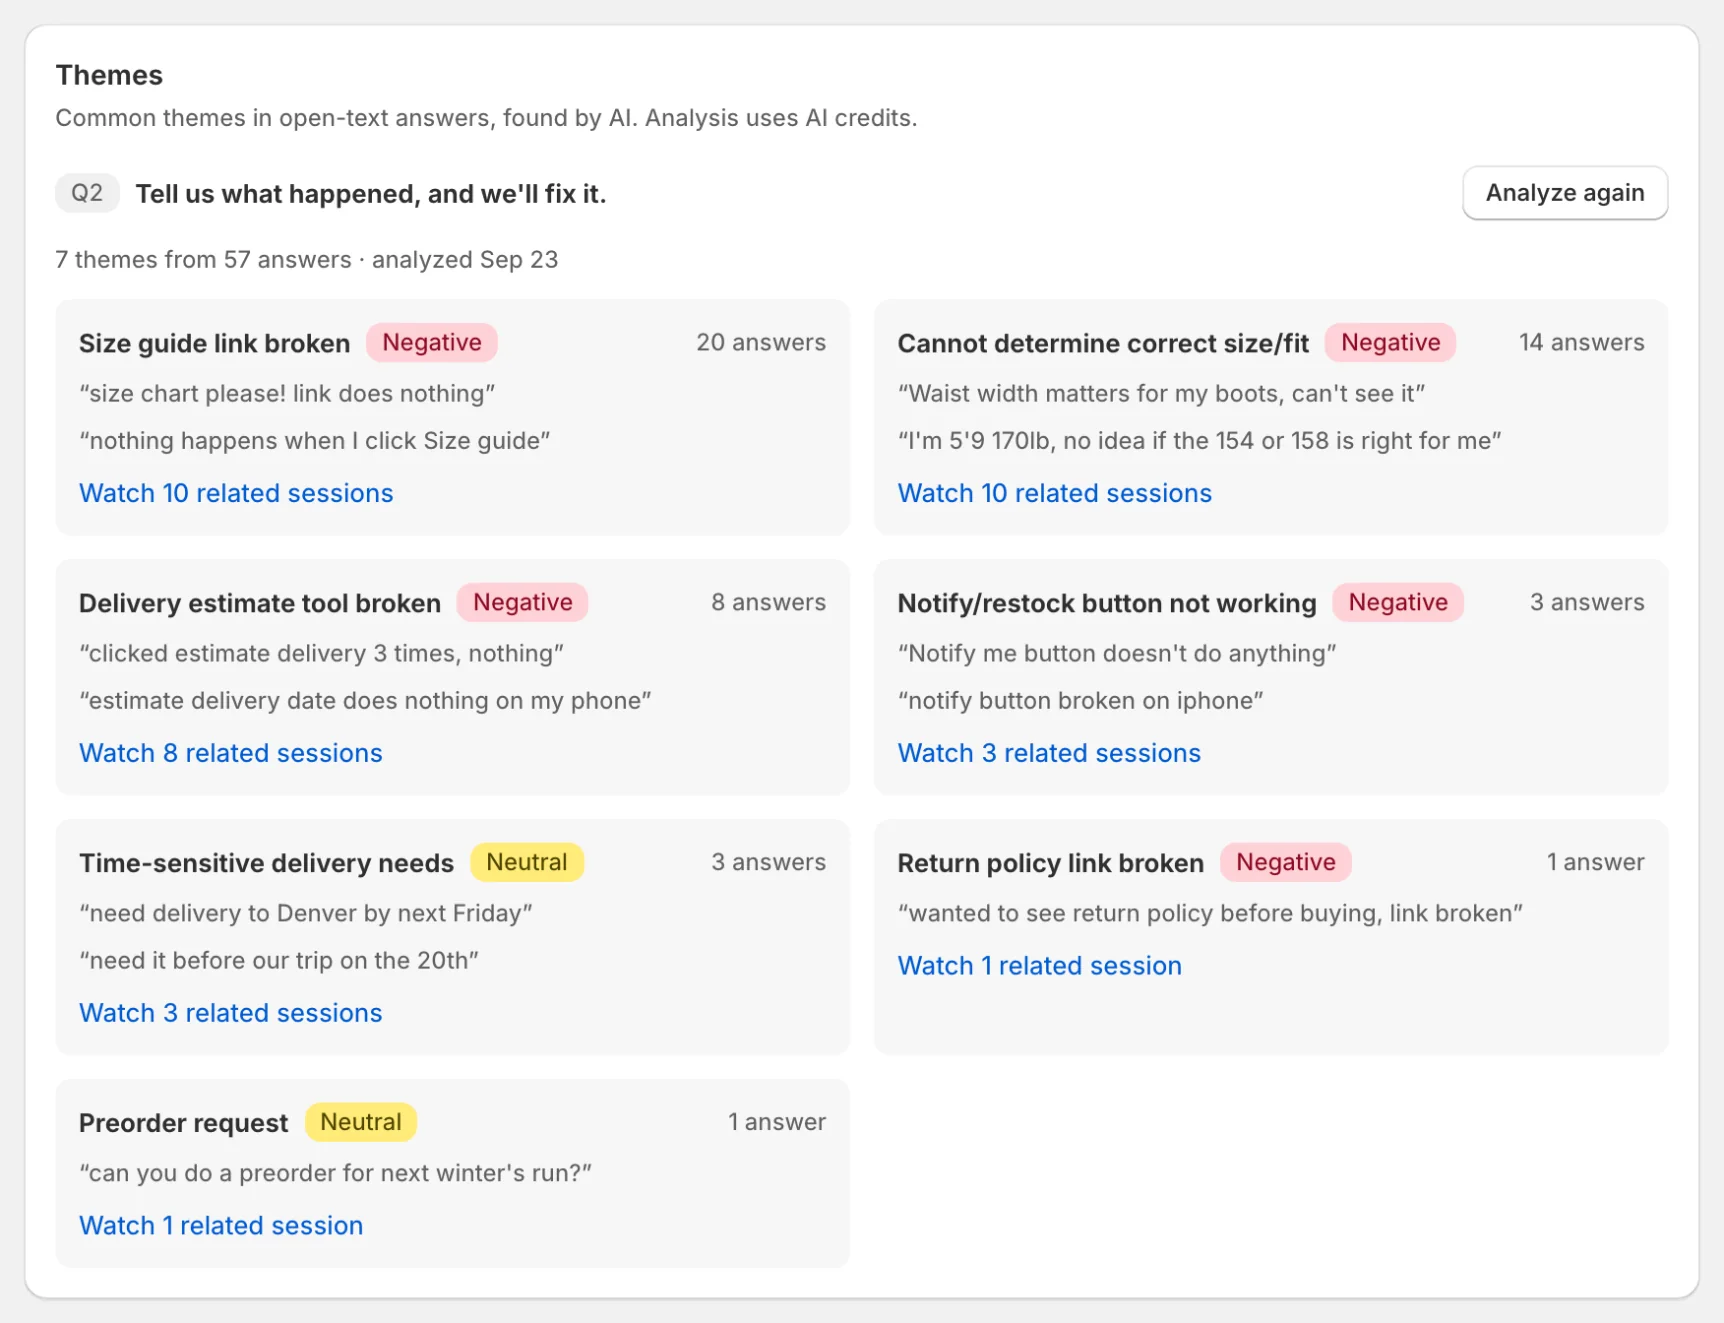The image size is (1724, 1323).
Task: Click 3 answers on Notify/restock card
Action: [x=1587, y=602]
